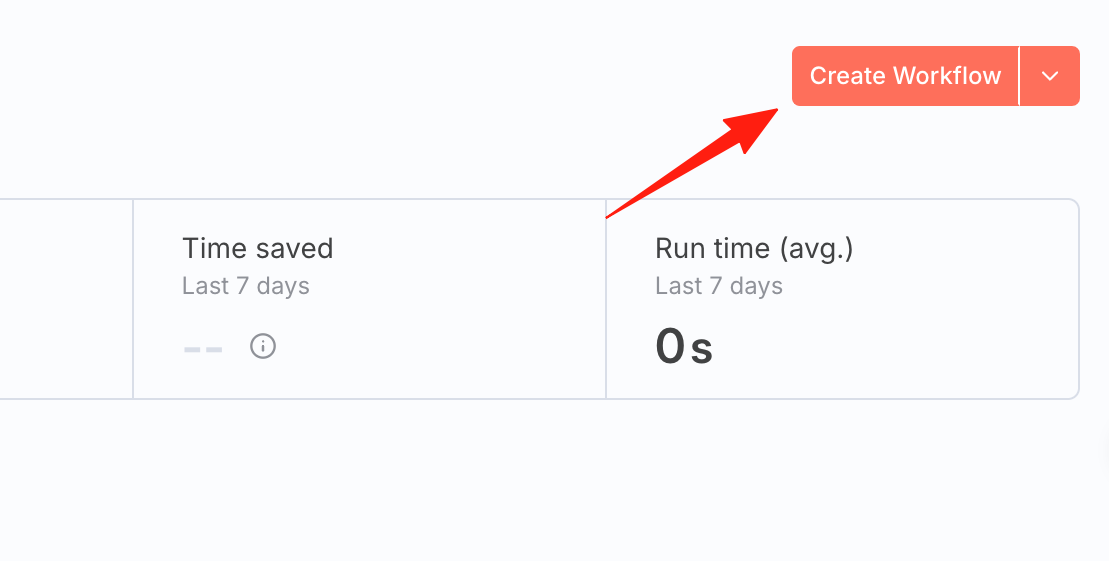The image size is (1110, 562).
Task: Click the word Workflow in the orange button
Action: point(947,76)
